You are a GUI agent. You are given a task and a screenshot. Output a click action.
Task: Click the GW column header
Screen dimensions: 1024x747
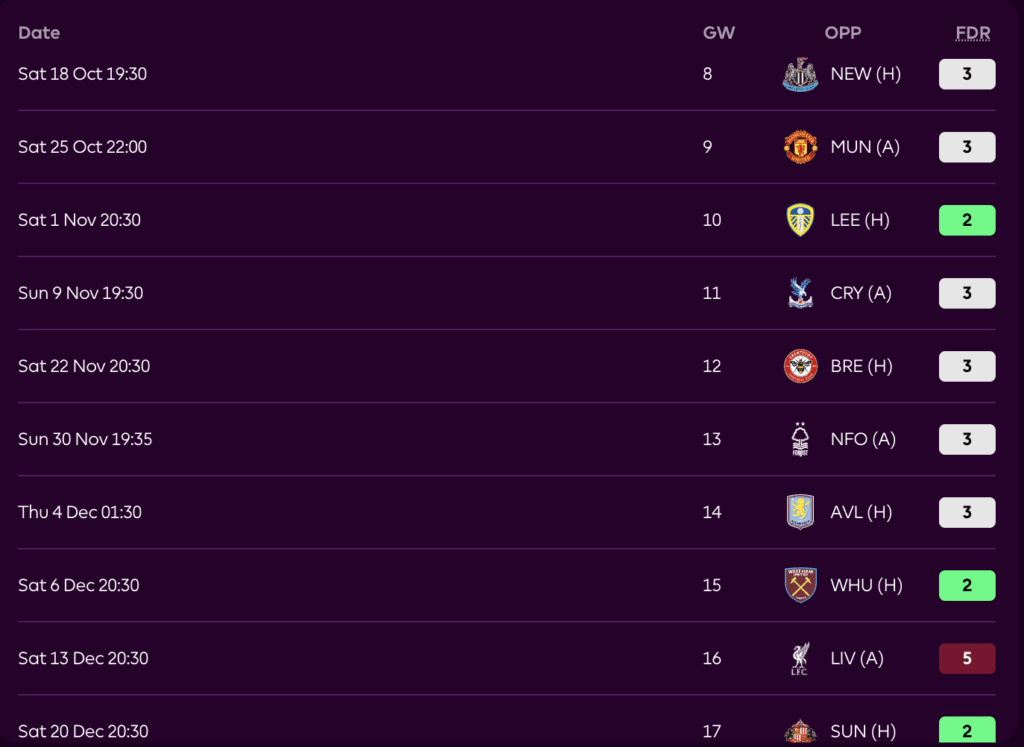718,33
